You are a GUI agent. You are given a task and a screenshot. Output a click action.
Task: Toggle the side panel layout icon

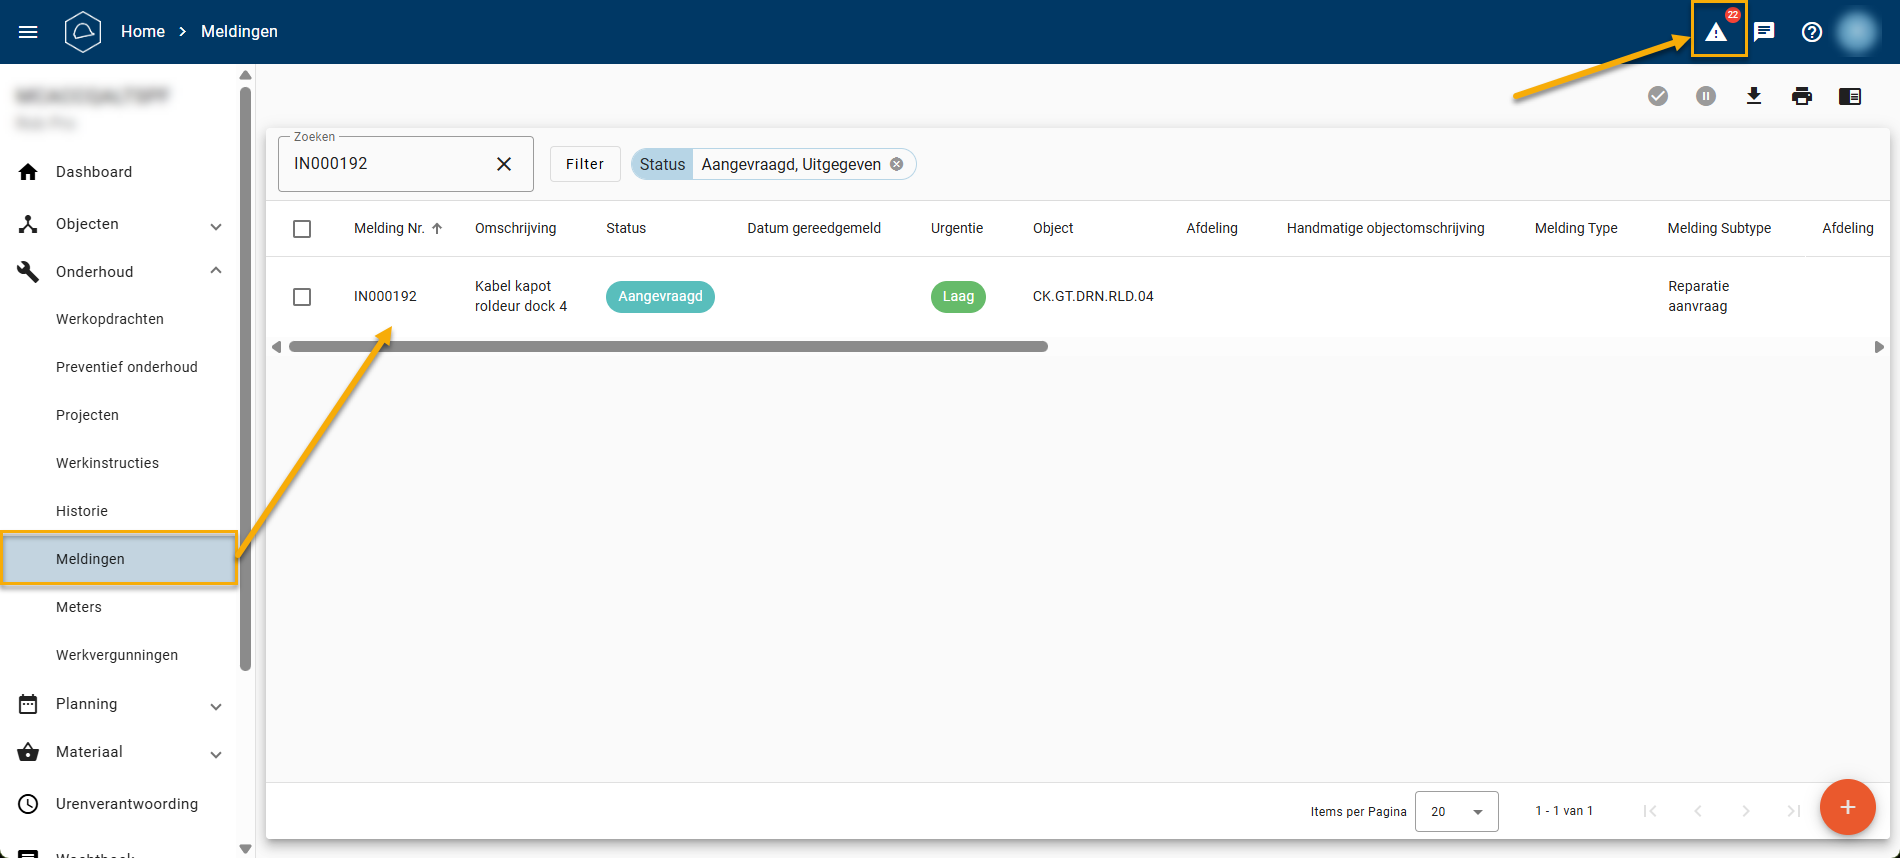(1849, 96)
